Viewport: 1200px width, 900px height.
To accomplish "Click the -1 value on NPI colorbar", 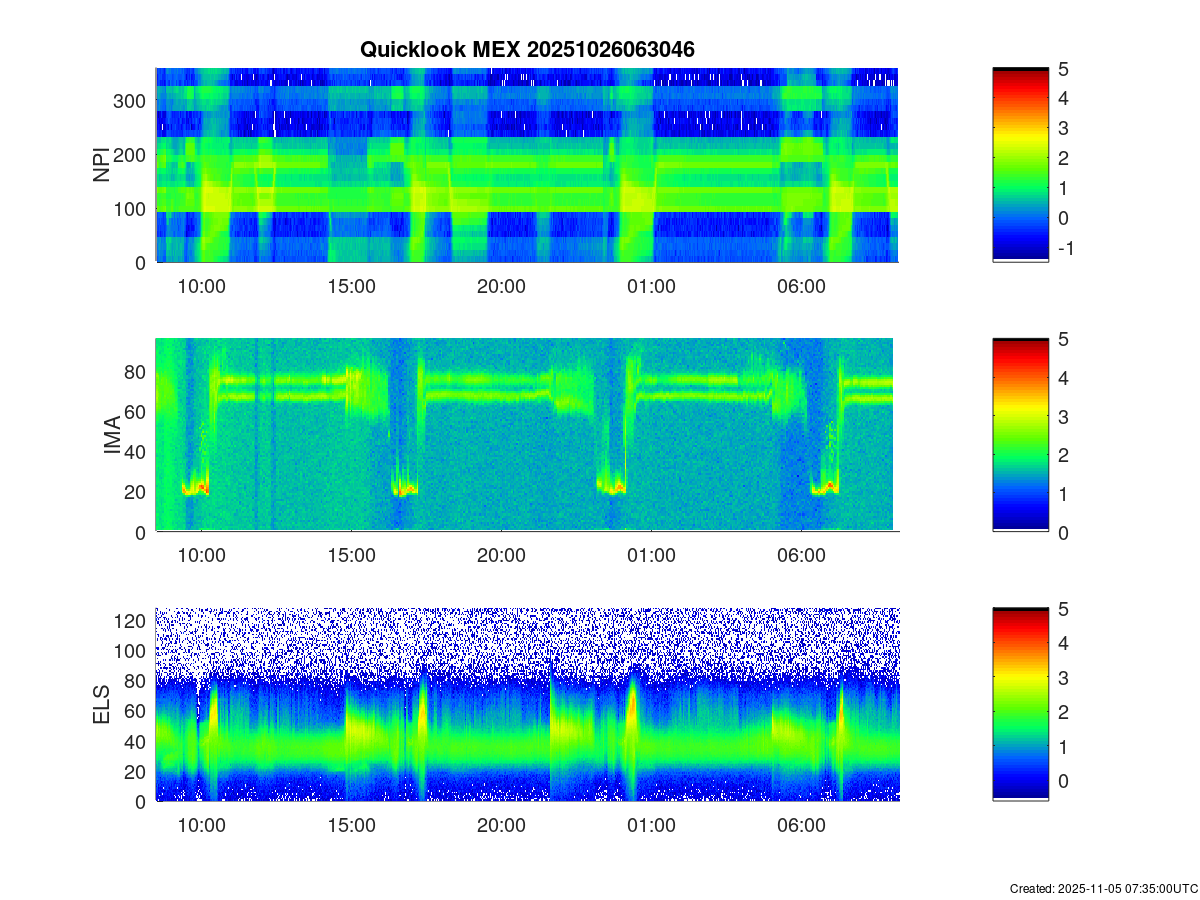I will point(1064,248).
